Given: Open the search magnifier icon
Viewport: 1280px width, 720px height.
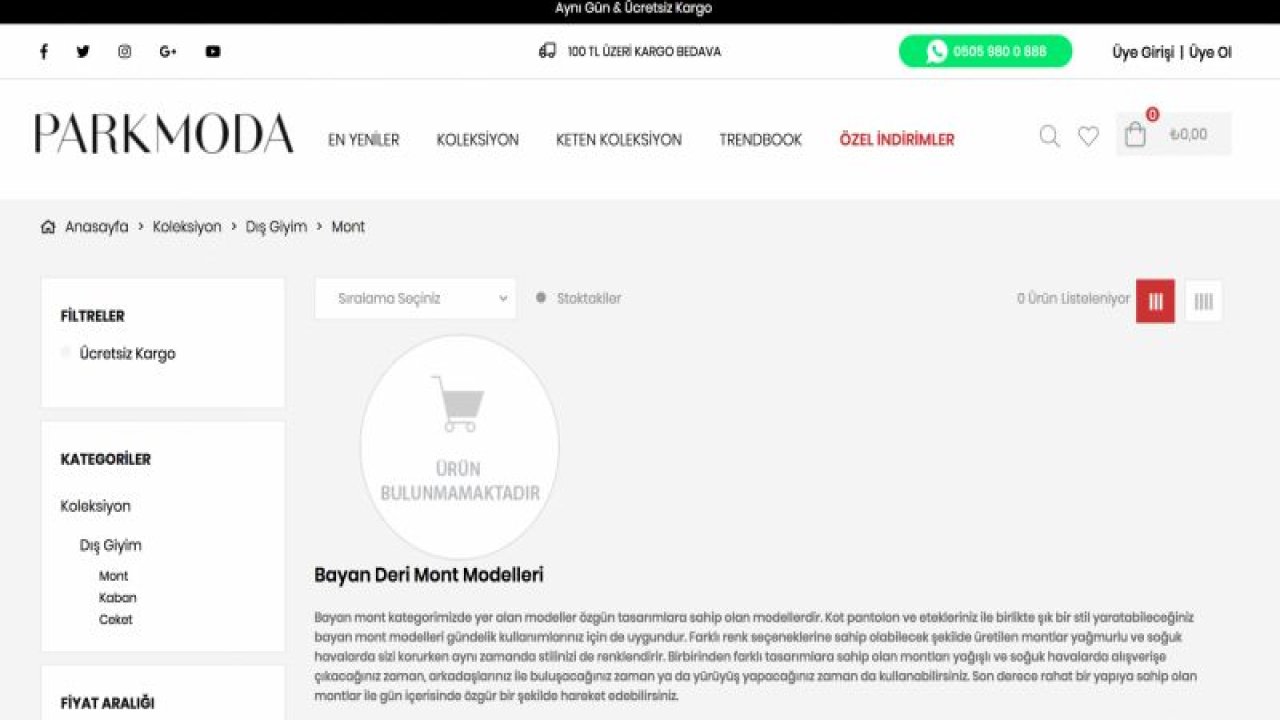Looking at the screenshot, I should click(x=1048, y=136).
